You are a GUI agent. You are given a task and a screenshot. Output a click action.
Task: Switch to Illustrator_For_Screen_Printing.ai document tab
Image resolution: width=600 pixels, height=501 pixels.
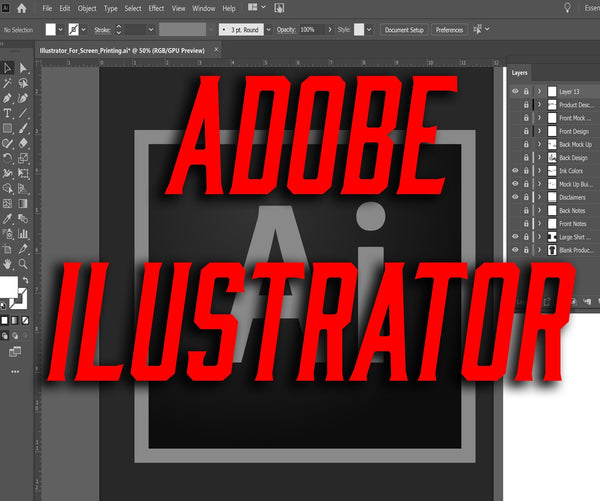[x=122, y=51]
